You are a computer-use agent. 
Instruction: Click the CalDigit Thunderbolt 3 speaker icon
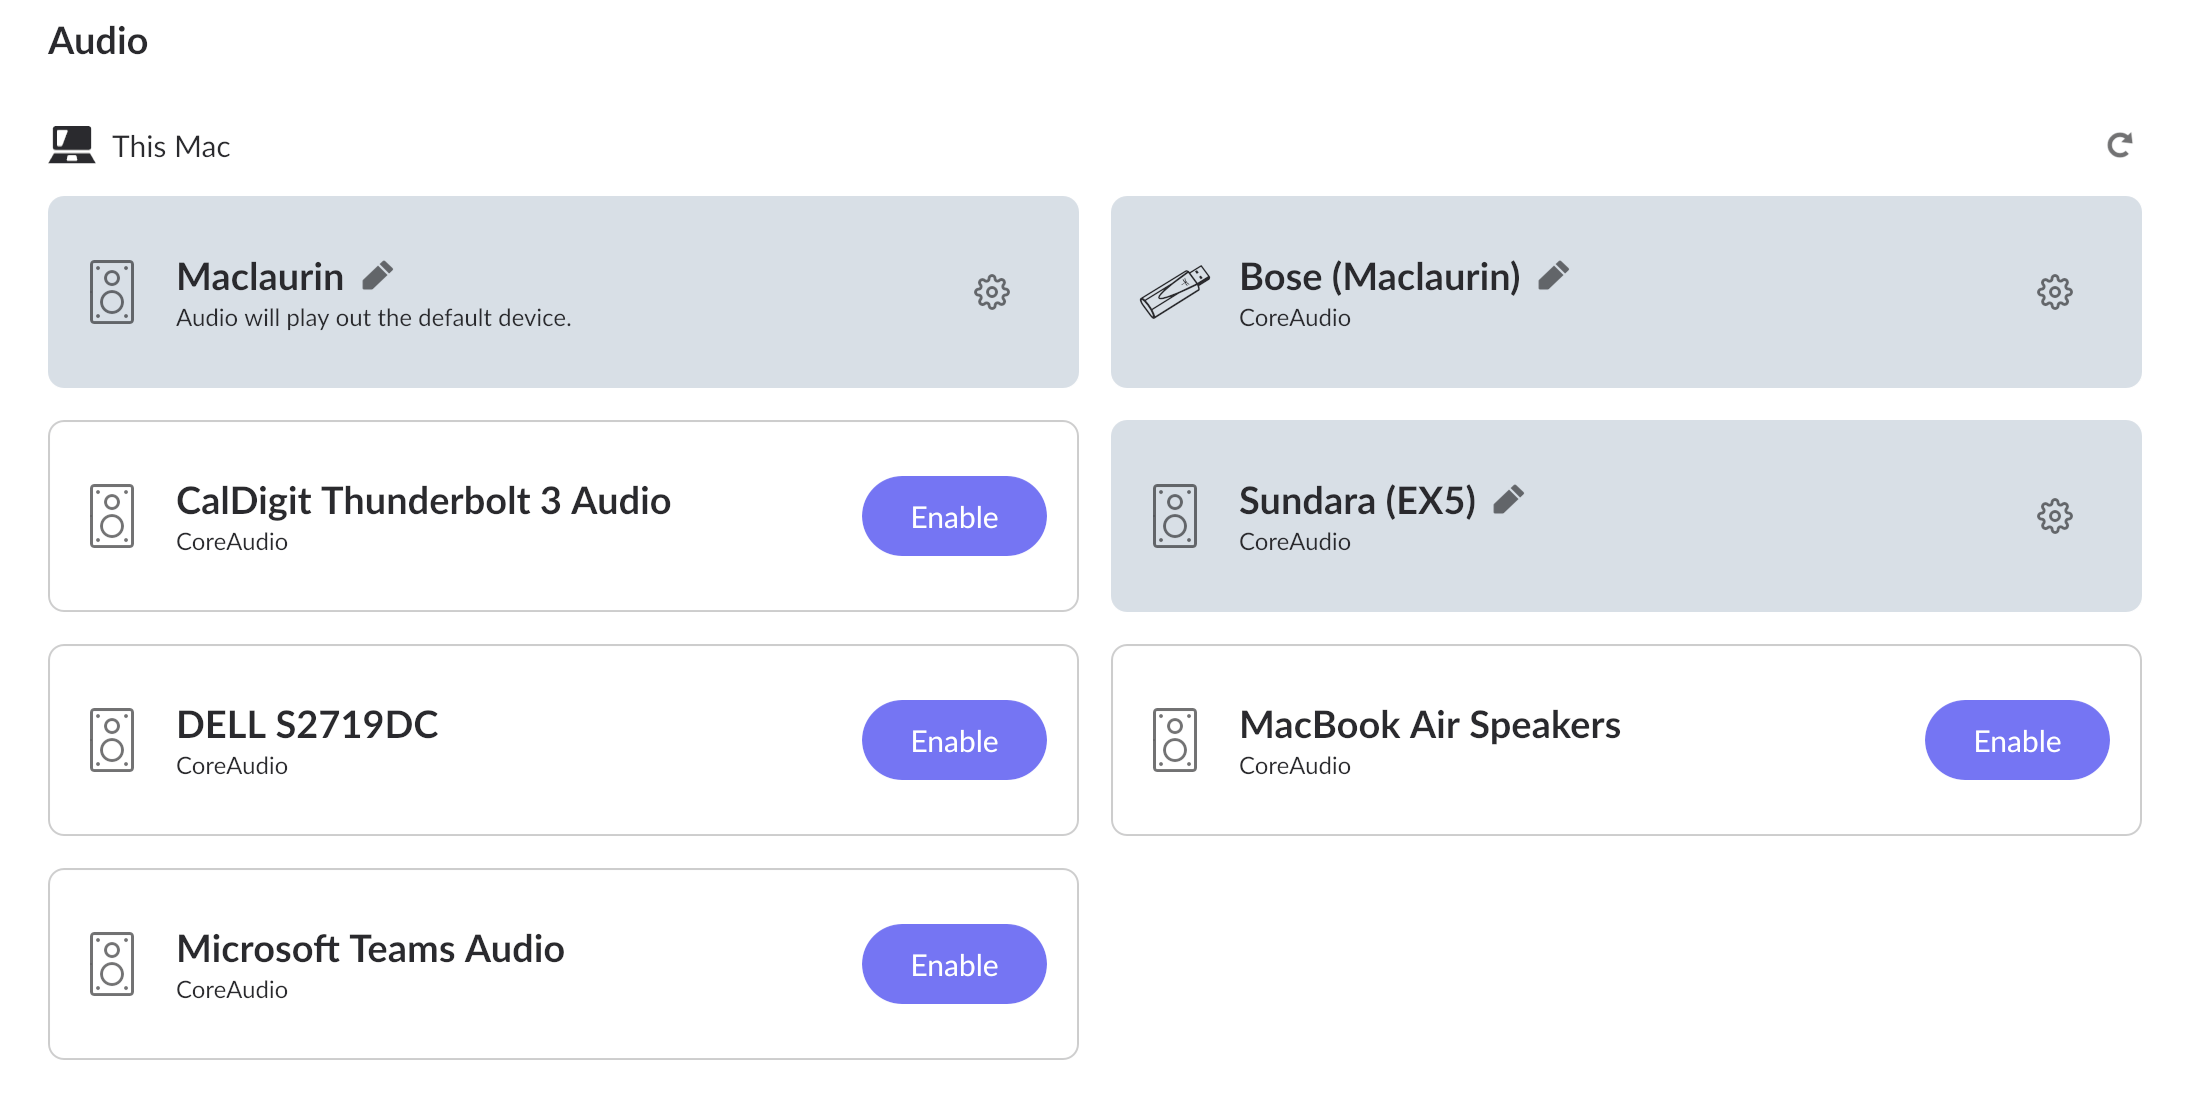tap(112, 516)
